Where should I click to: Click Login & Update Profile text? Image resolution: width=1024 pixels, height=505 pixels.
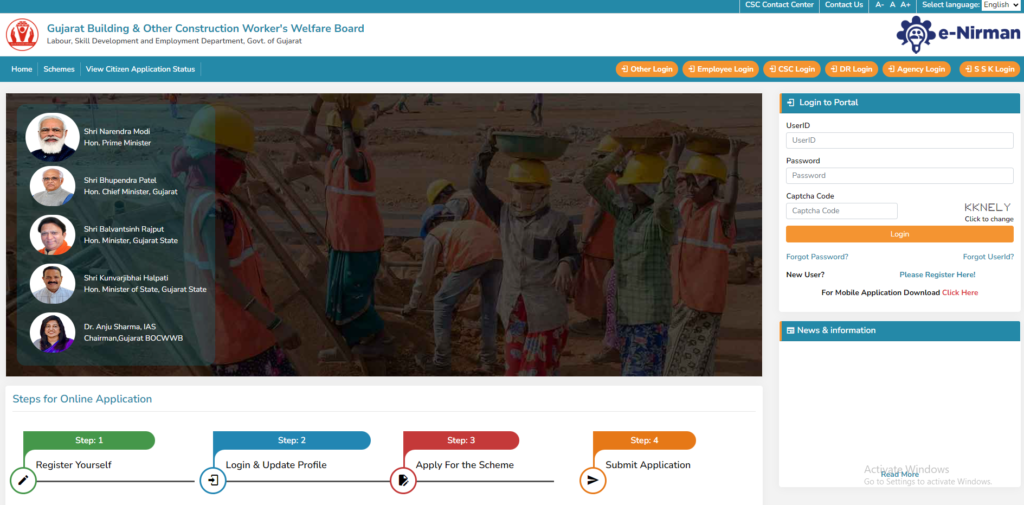(276, 465)
